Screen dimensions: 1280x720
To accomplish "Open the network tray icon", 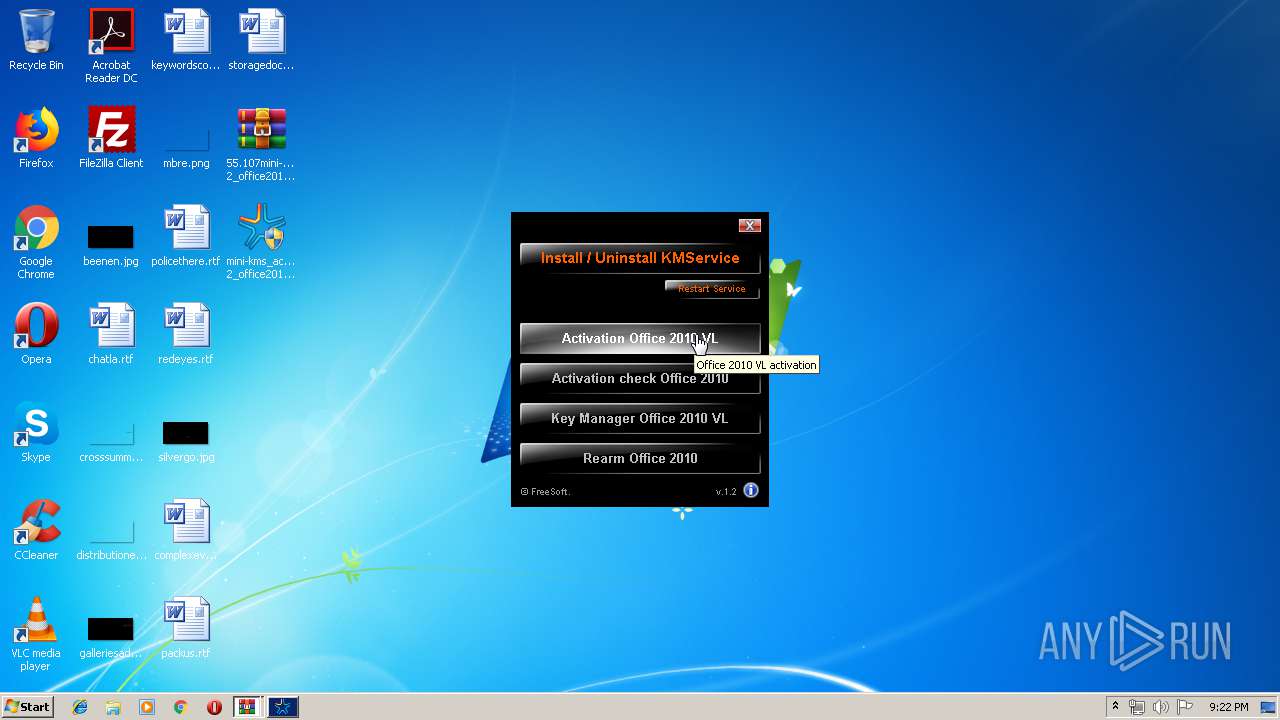I will 1137,707.
